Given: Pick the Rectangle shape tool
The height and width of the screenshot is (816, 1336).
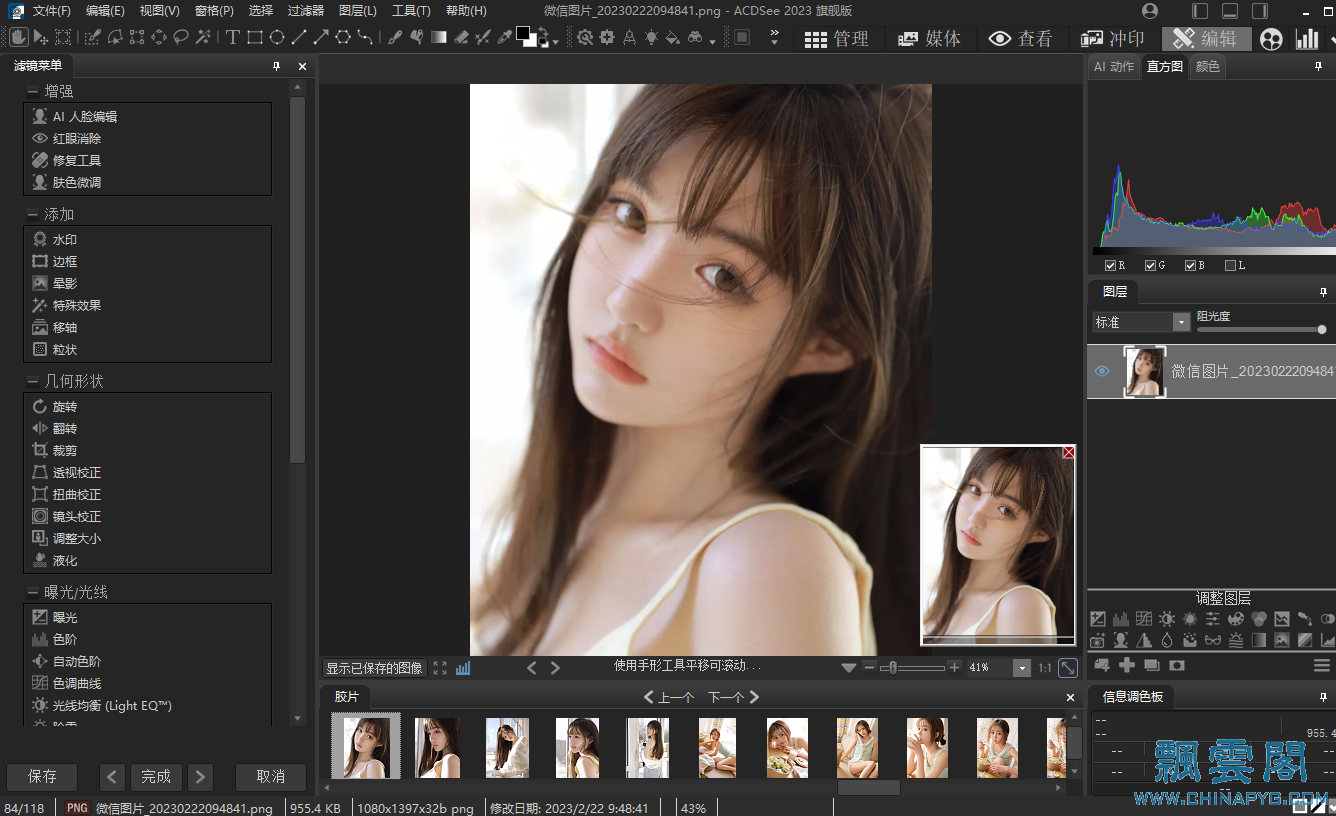Looking at the screenshot, I should point(255,38).
